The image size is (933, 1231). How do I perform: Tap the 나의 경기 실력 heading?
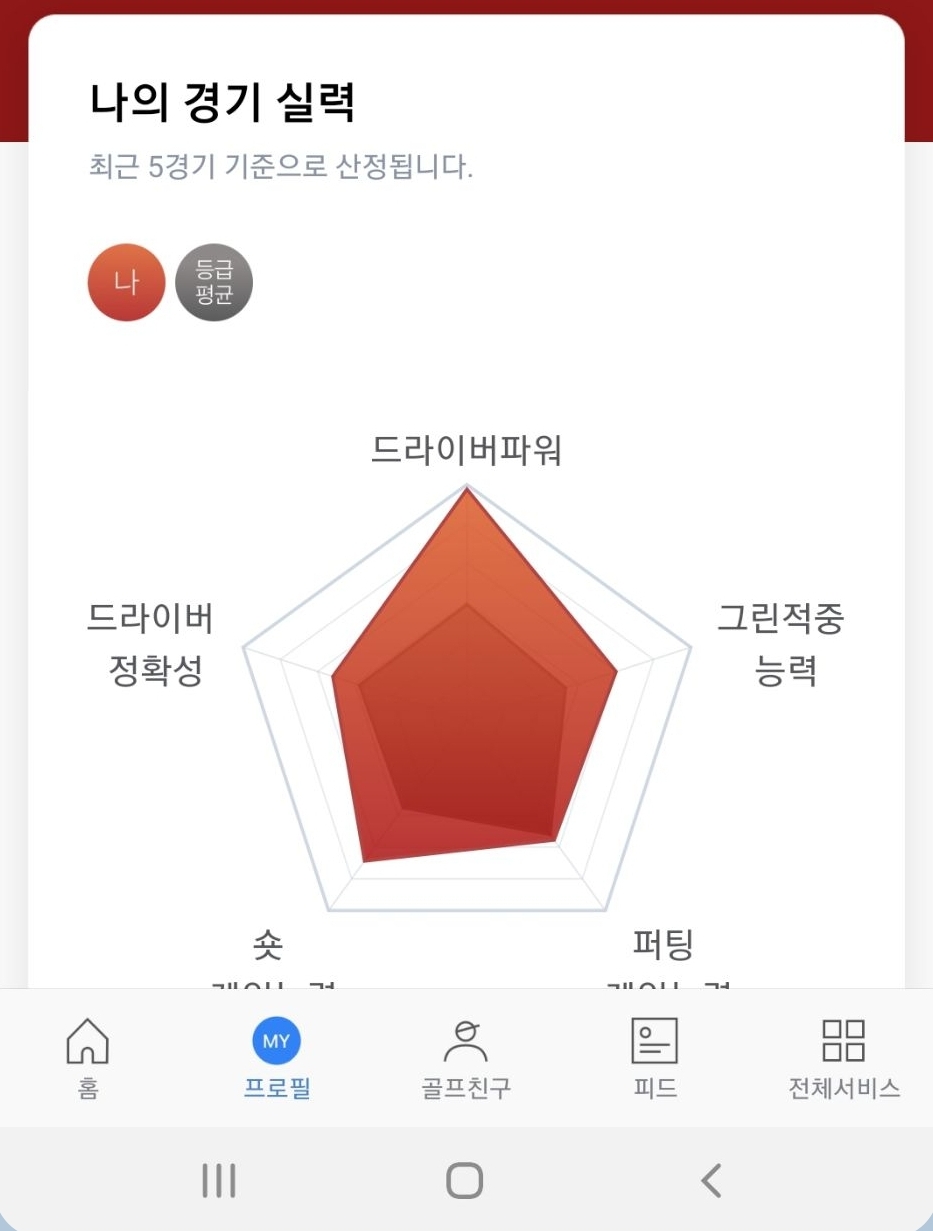click(222, 103)
